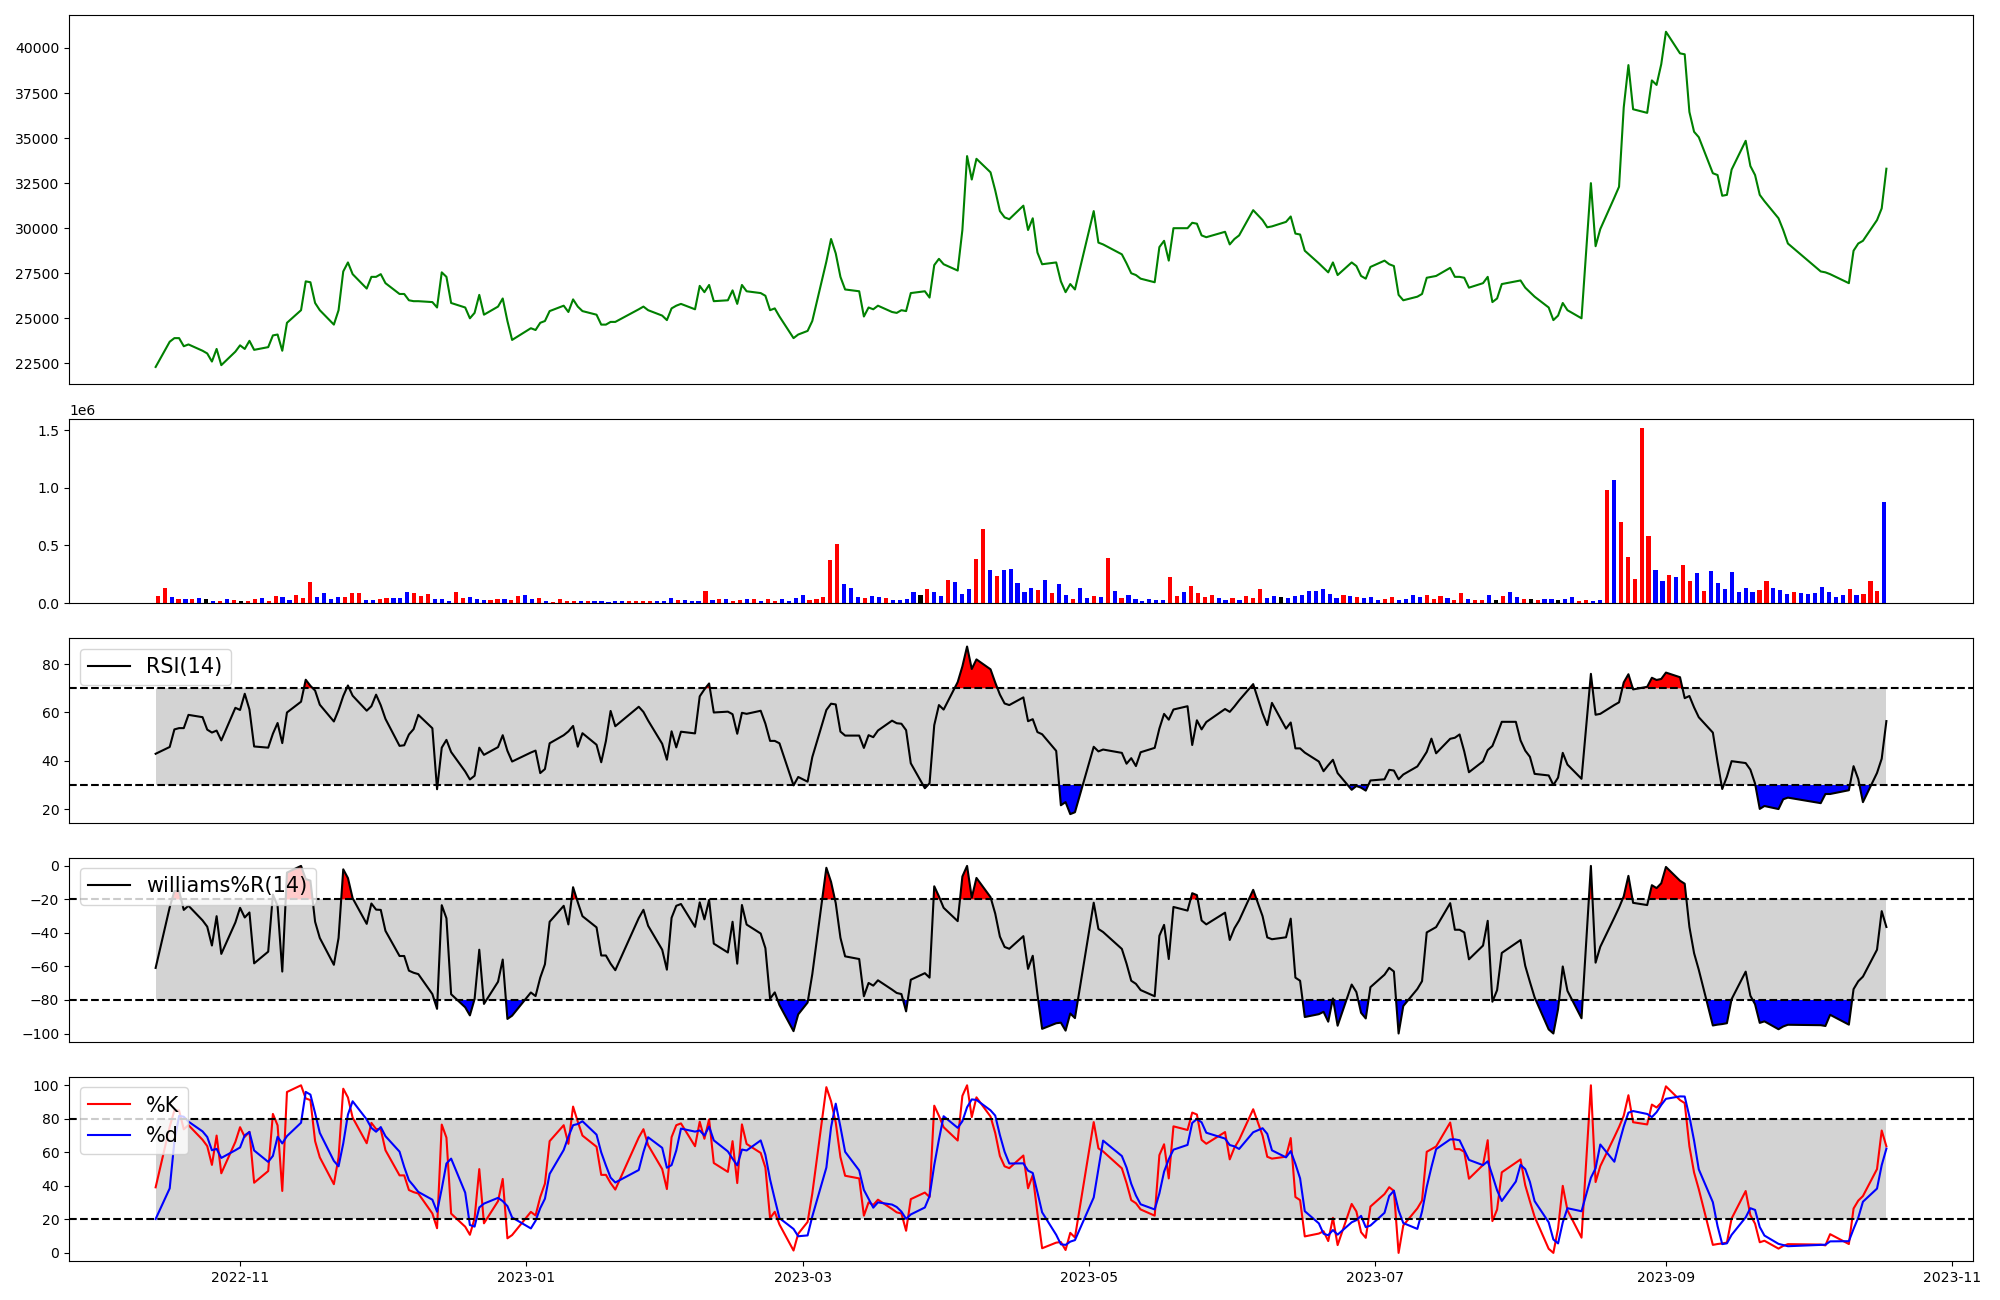This screenshot has height=1300, width=2000.
Task: Click the williams%R(14) legend text
Action: (x=227, y=885)
